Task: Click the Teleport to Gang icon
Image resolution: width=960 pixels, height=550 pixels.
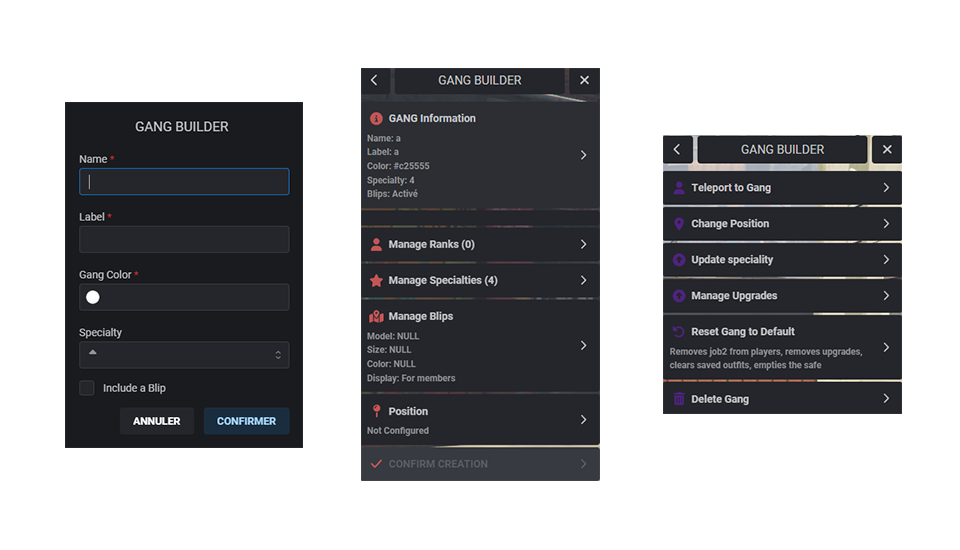Action: pyautogui.click(x=679, y=188)
